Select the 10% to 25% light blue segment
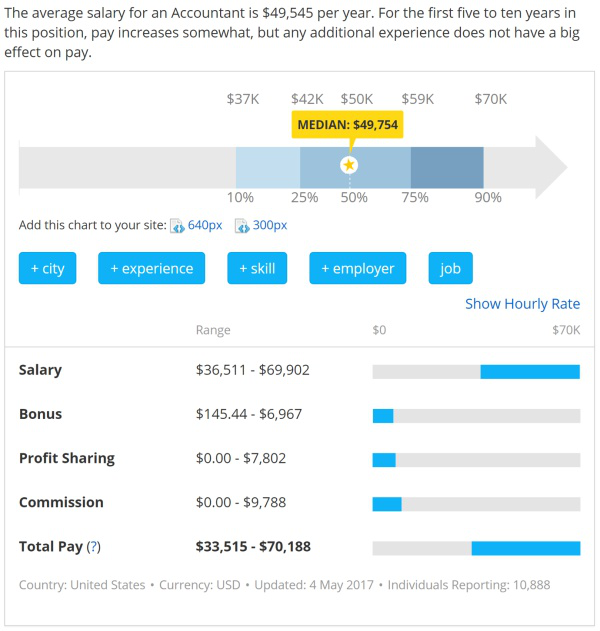 [x=268, y=167]
